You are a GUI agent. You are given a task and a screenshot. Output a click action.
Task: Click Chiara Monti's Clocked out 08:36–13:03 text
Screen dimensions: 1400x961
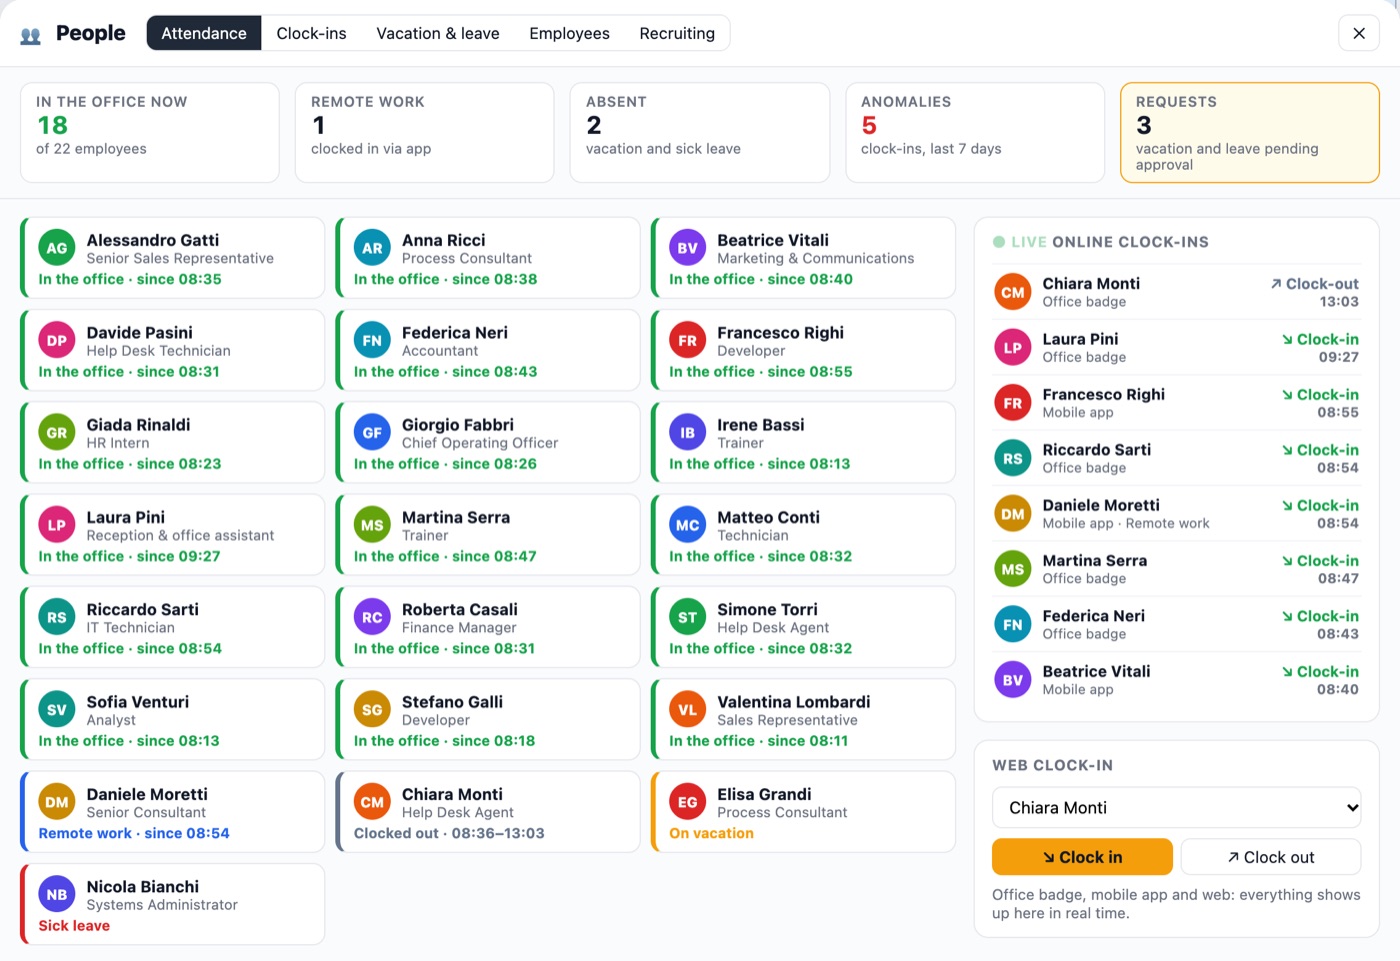coord(449,833)
